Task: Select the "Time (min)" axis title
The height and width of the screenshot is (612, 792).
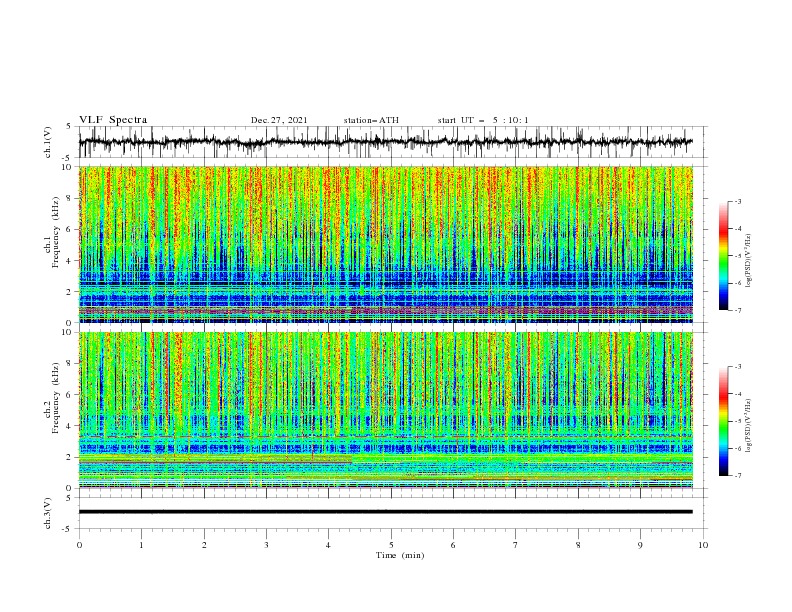Action: pos(400,555)
